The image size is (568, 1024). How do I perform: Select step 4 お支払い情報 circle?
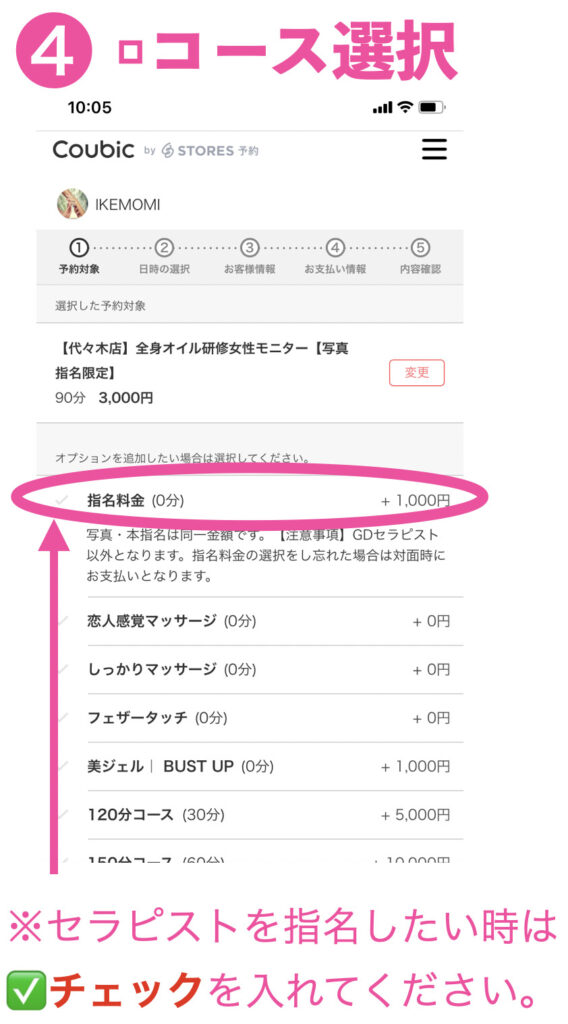click(x=335, y=248)
